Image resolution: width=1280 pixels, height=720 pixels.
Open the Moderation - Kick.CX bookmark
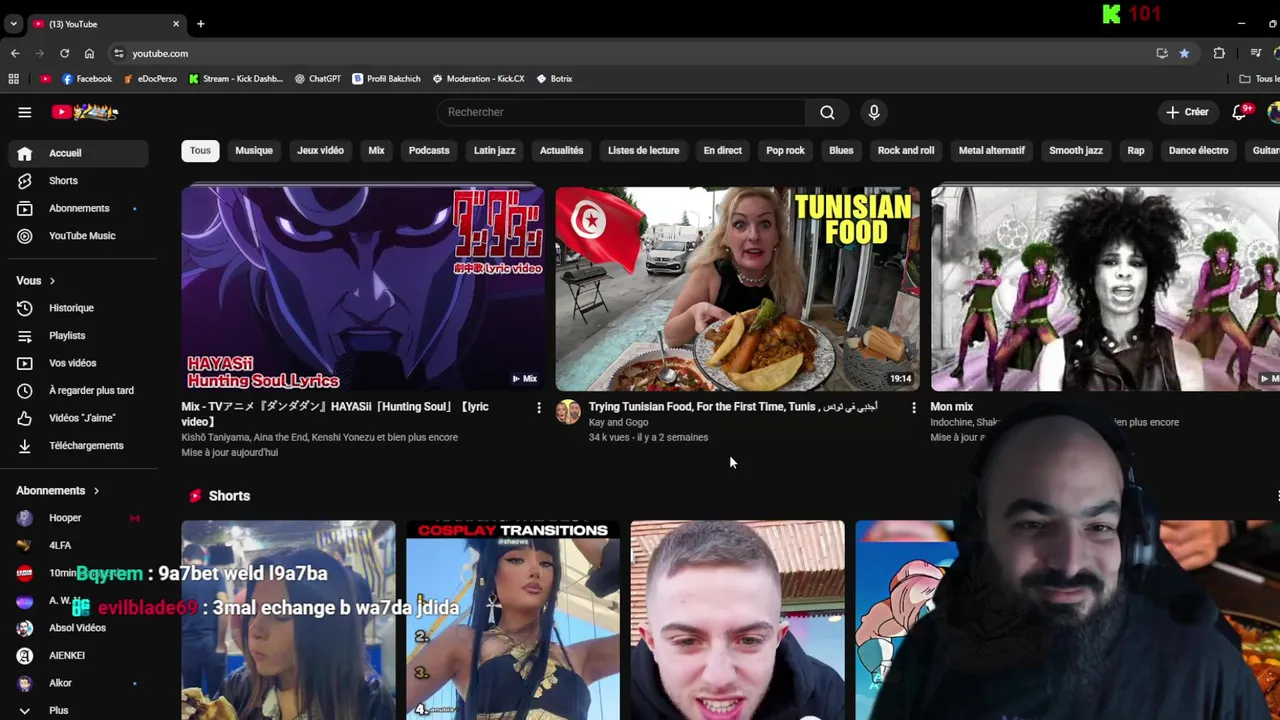tap(478, 78)
